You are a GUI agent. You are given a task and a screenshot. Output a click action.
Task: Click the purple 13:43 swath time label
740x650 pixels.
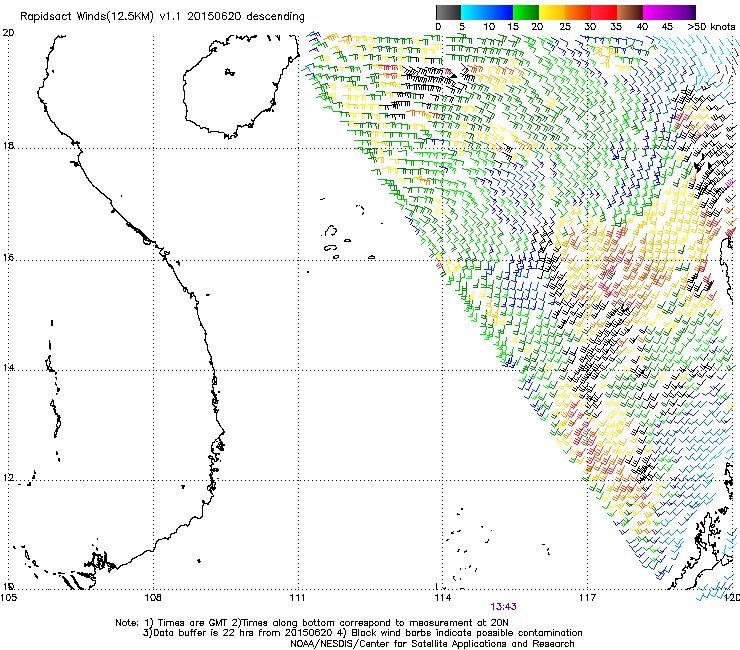(503, 607)
